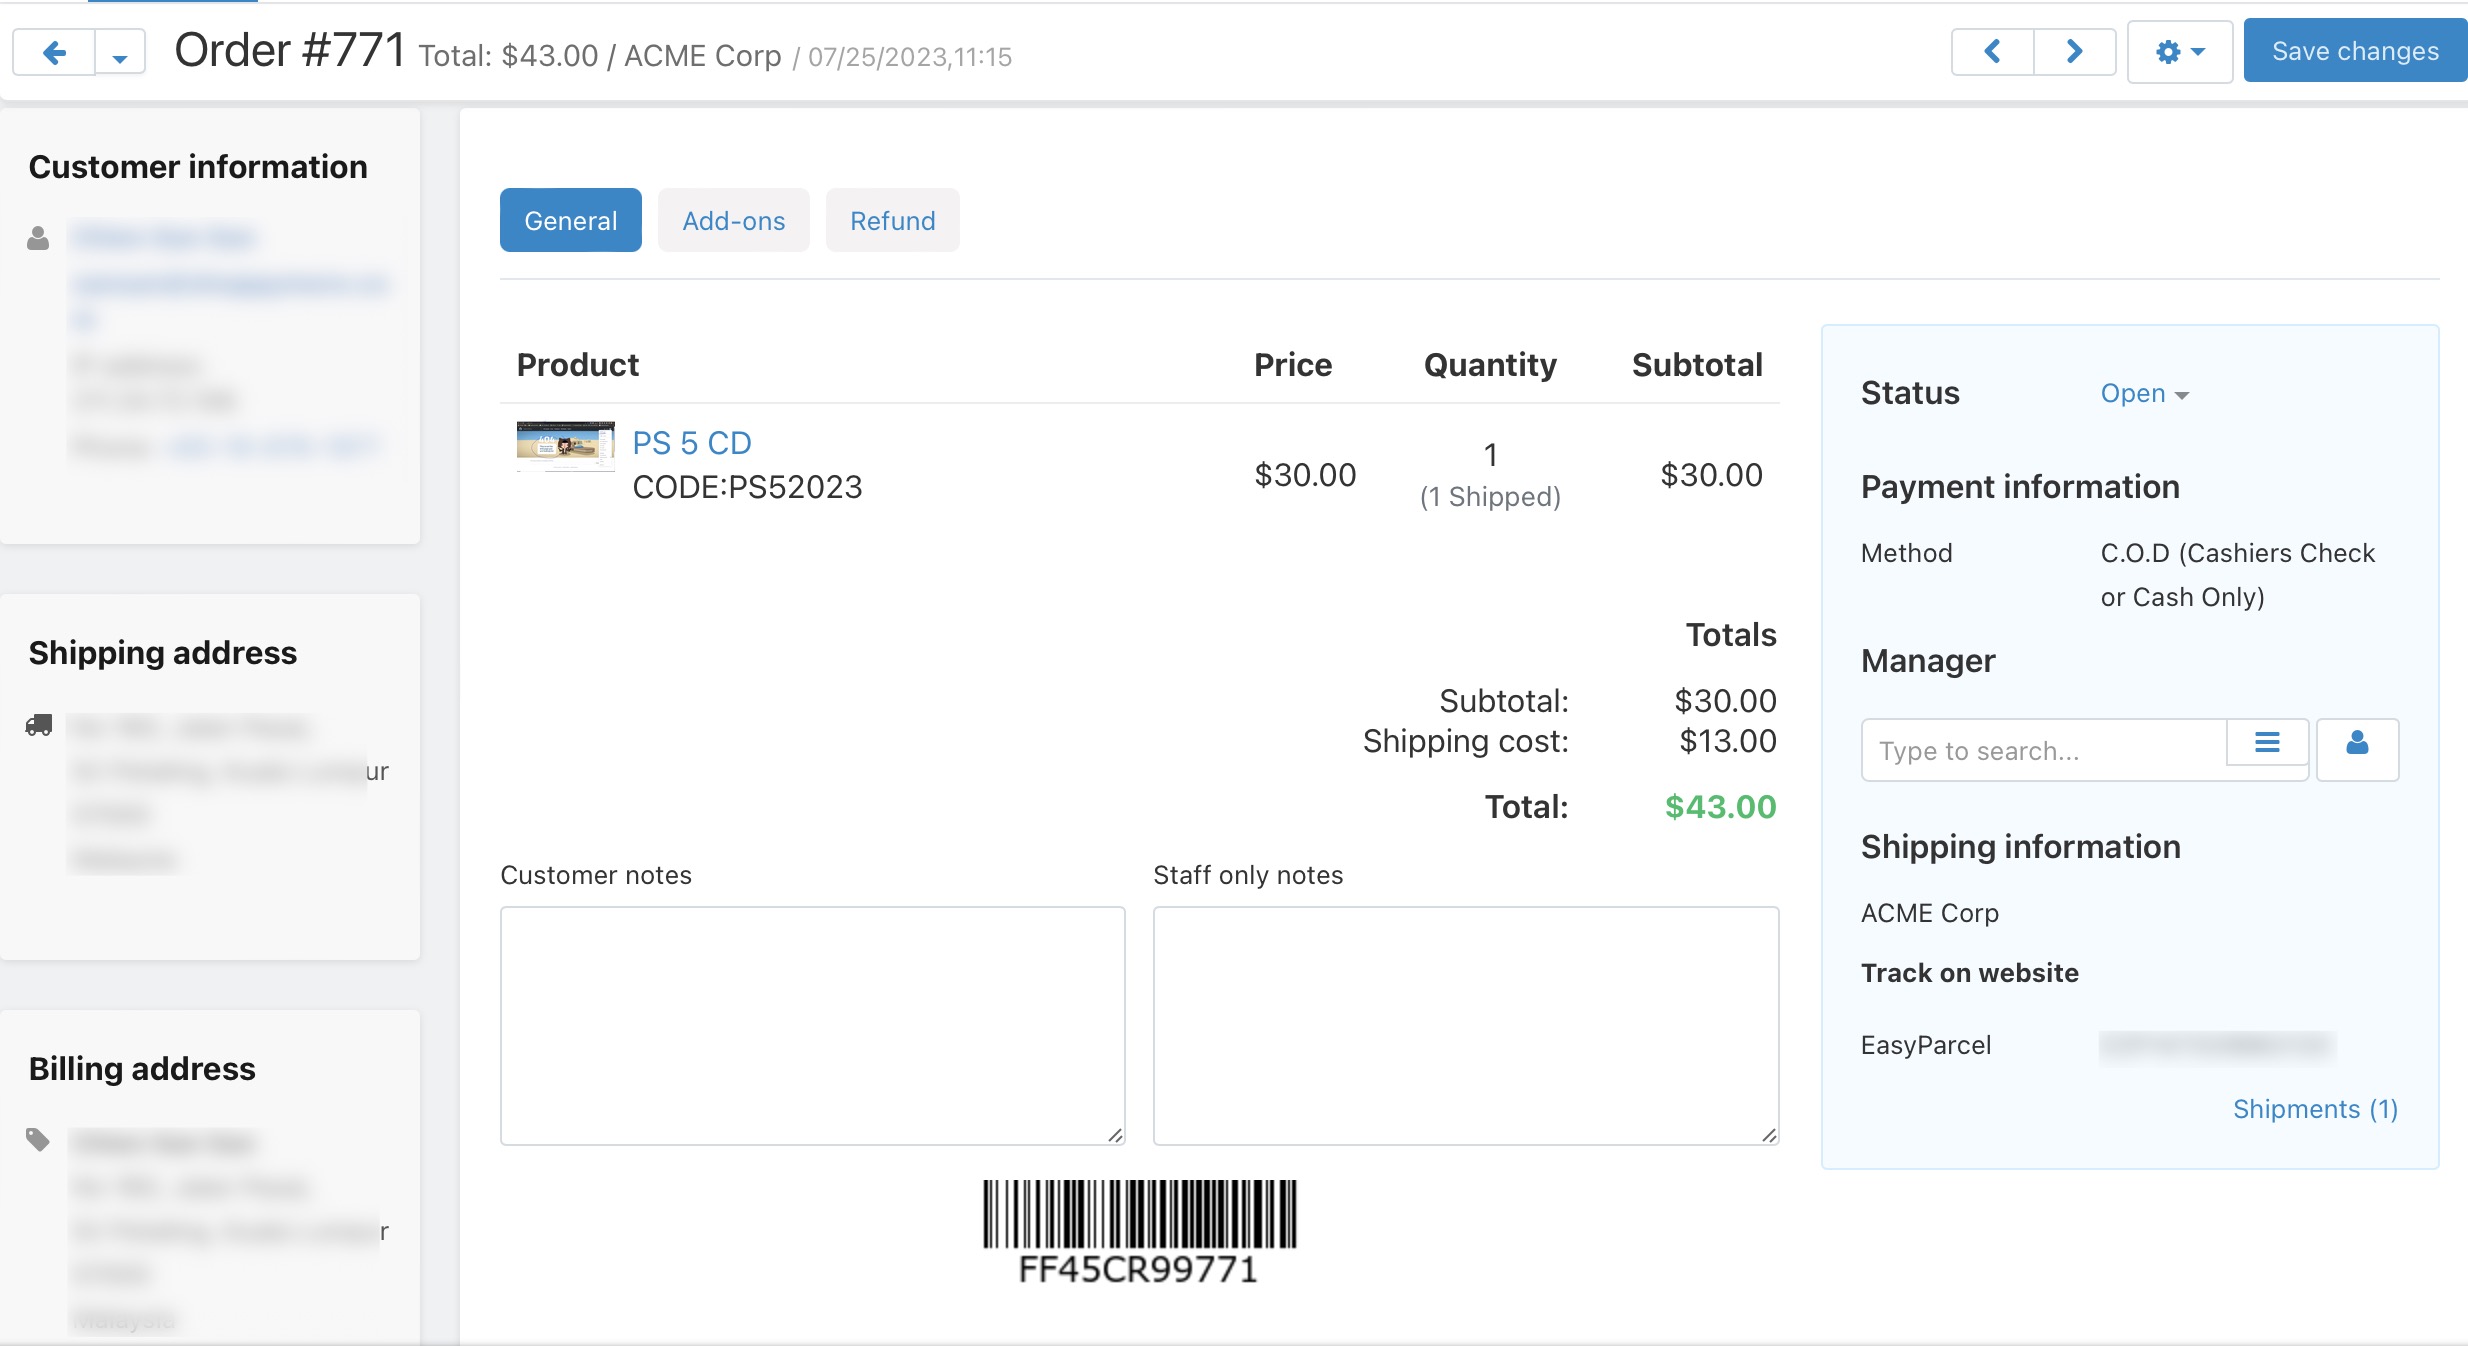
Task: Open the Shipments (1) link
Action: pos(2316,1108)
